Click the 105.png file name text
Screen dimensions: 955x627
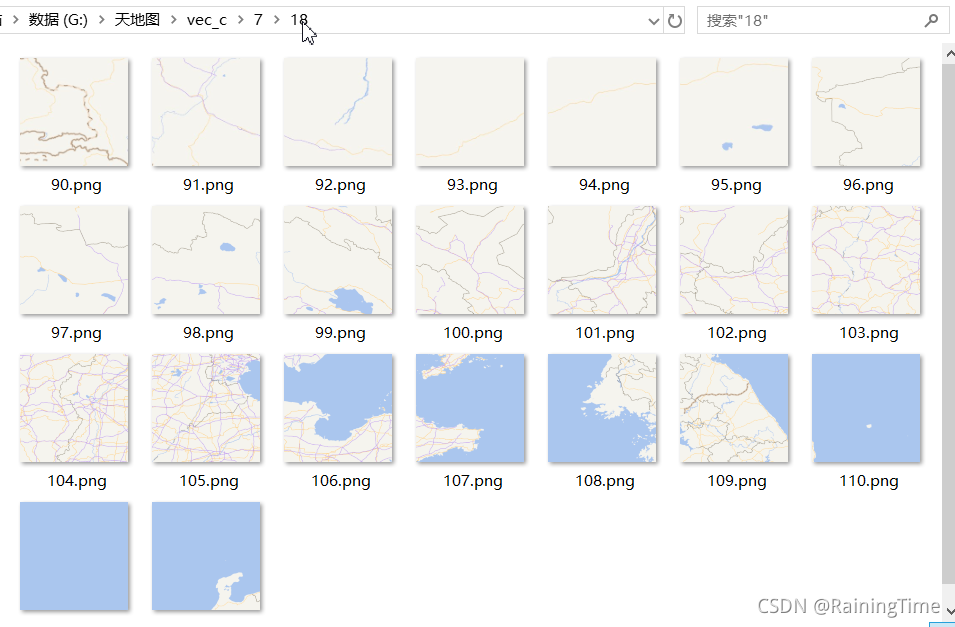[x=209, y=481]
